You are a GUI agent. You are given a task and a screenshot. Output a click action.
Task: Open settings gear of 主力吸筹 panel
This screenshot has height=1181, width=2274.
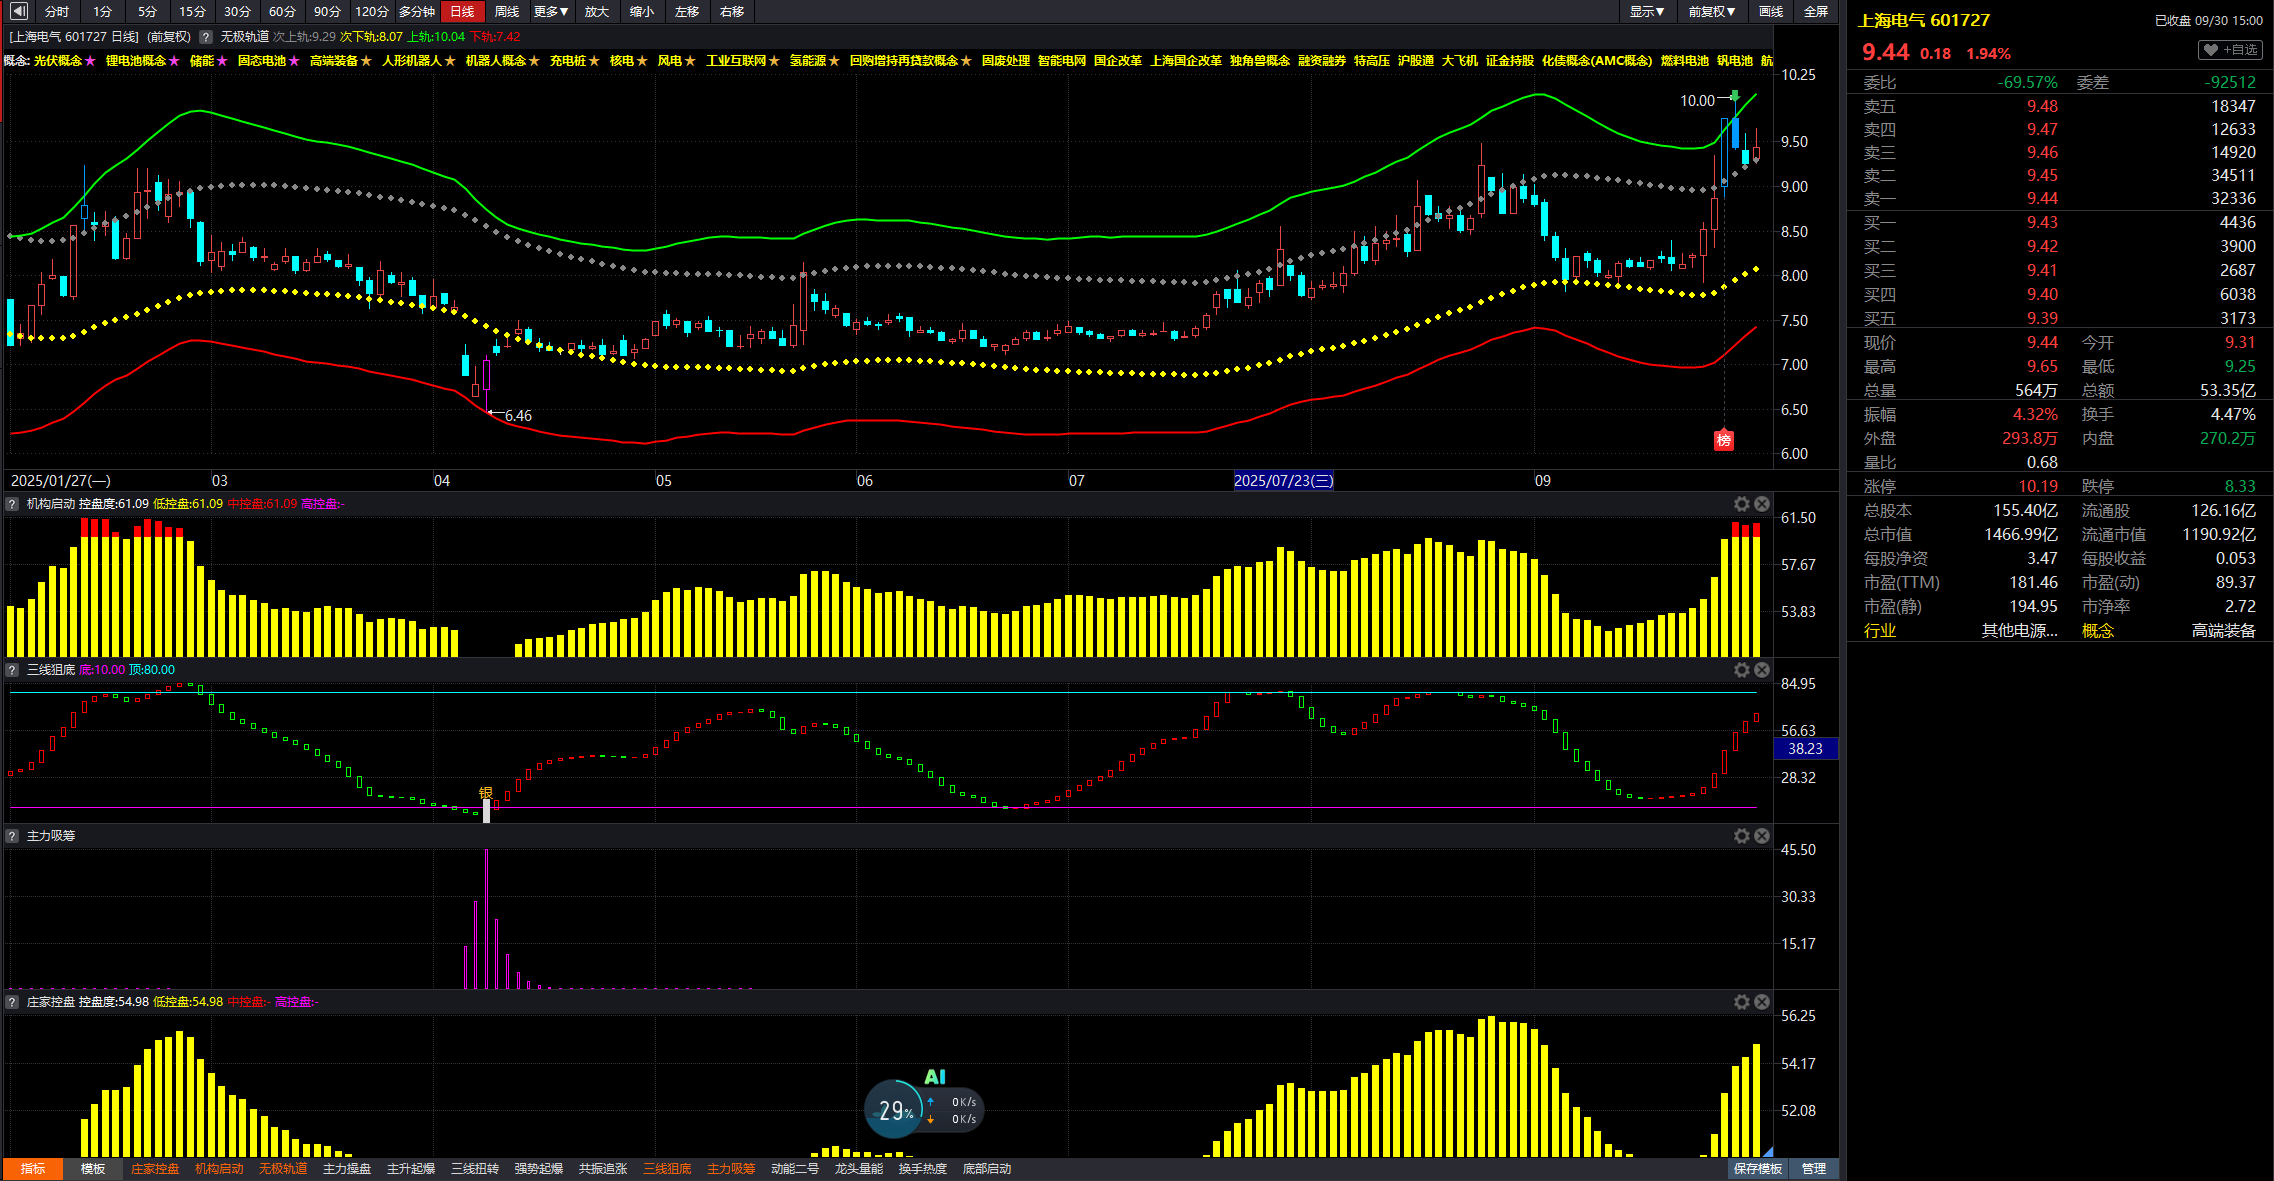1742,836
